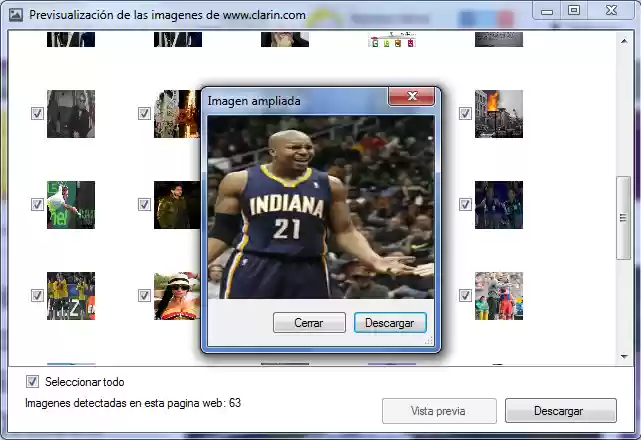This screenshot has width=641, height=440.
Task: Uncheck the checkbox next to the woman with hat thumbnail
Action: (144, 295)
